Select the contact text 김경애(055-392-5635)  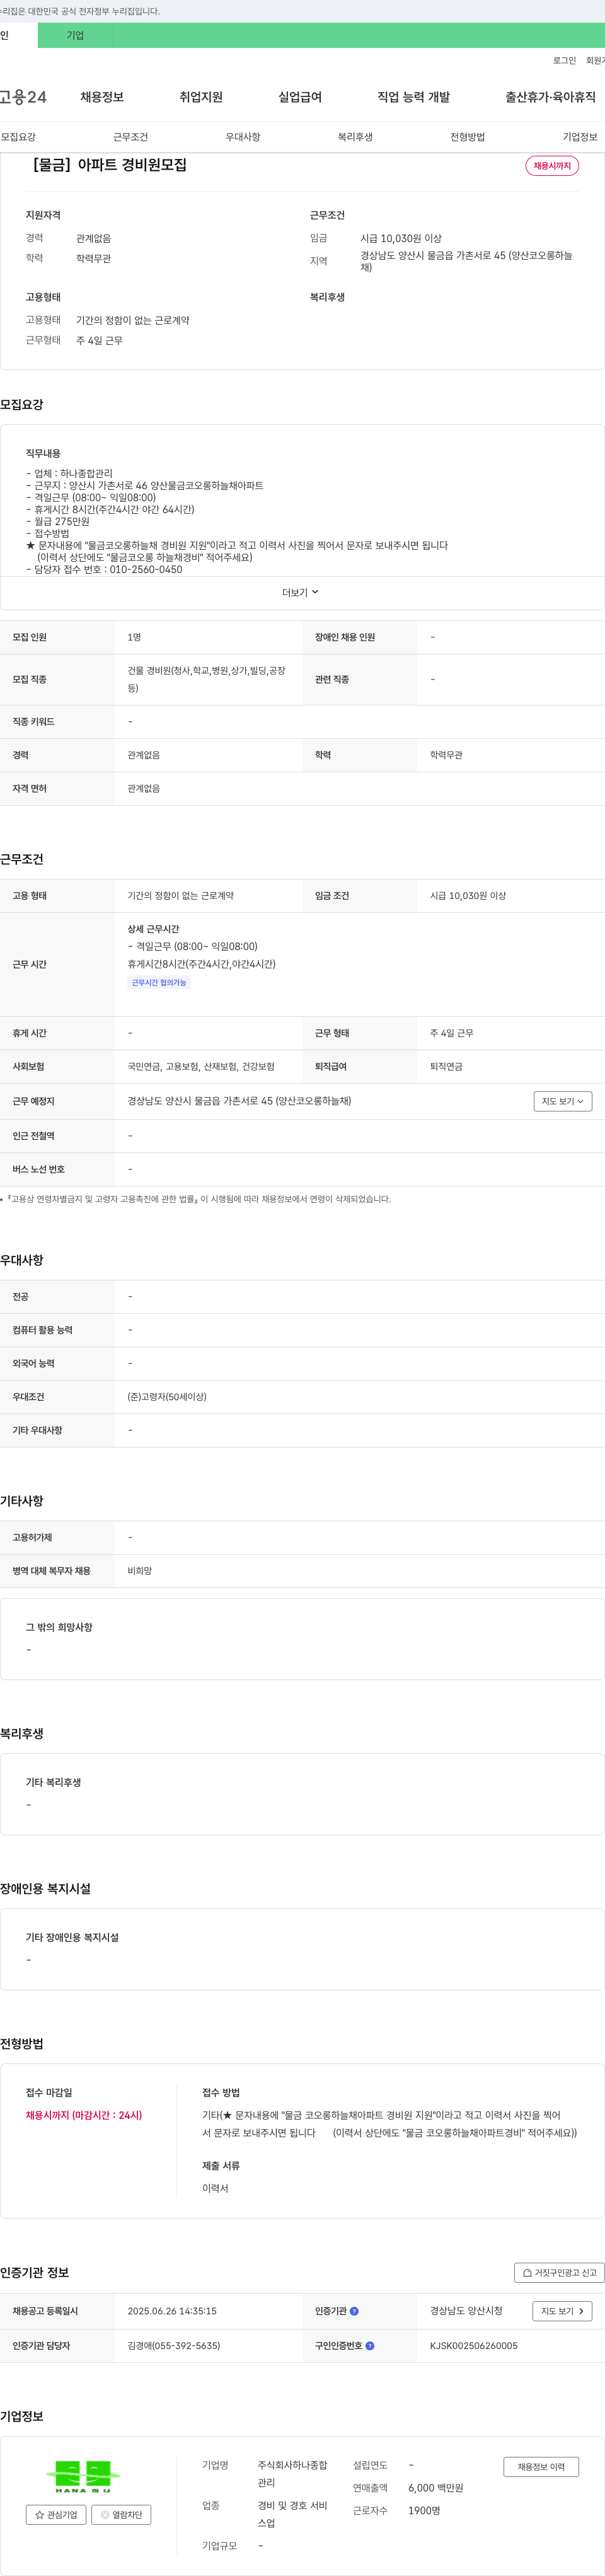pos(174,2345)
